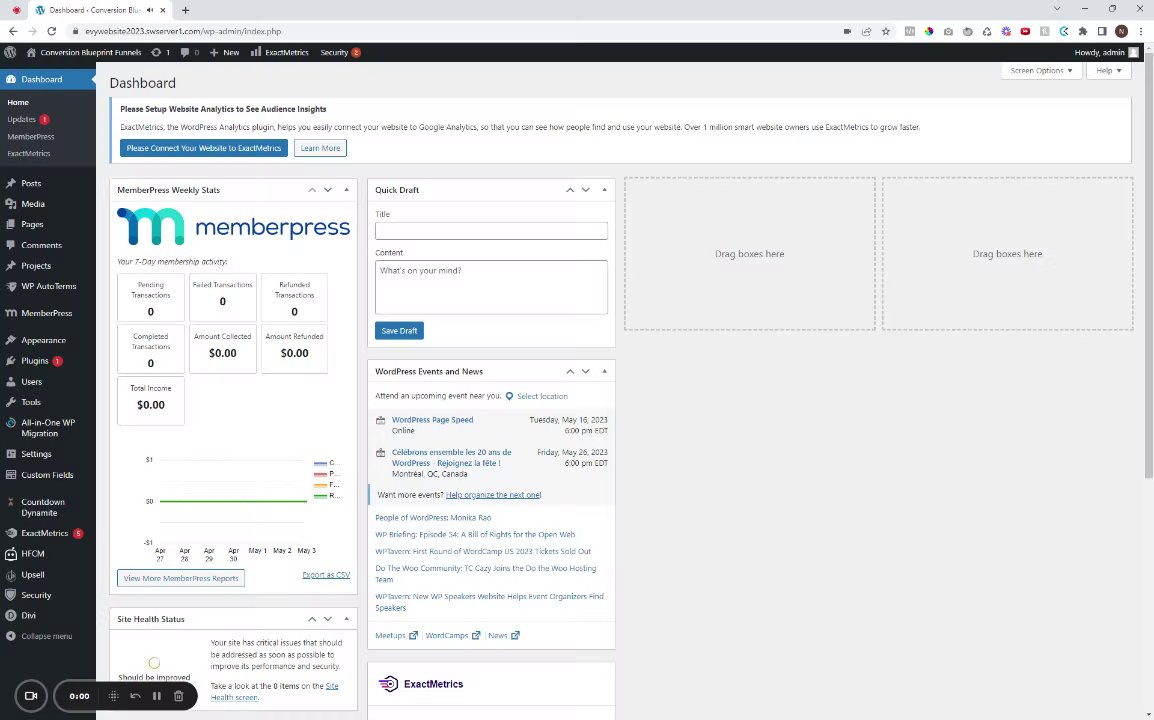Click the Learn More button
The width and height of the screenshot is (1154, 720).
(320, 148)
